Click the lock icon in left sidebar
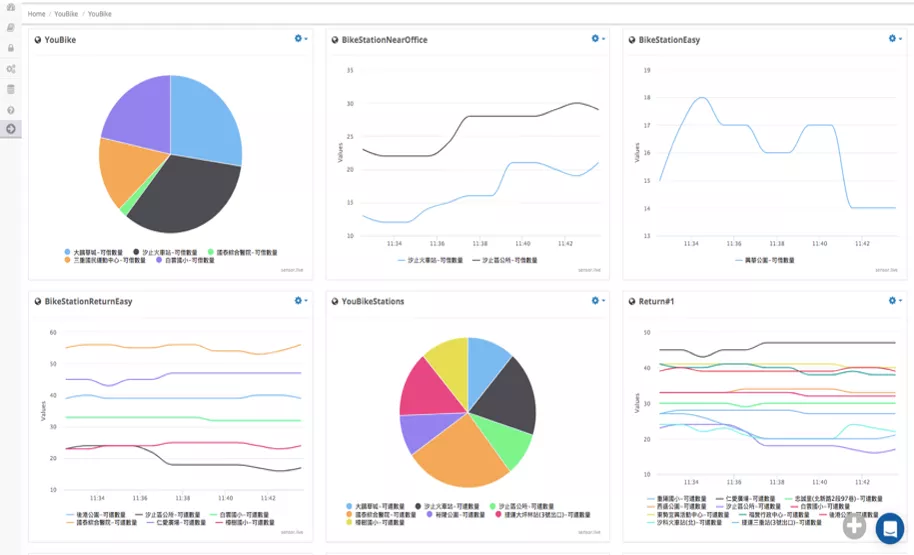914x555 pixels. 10,48
